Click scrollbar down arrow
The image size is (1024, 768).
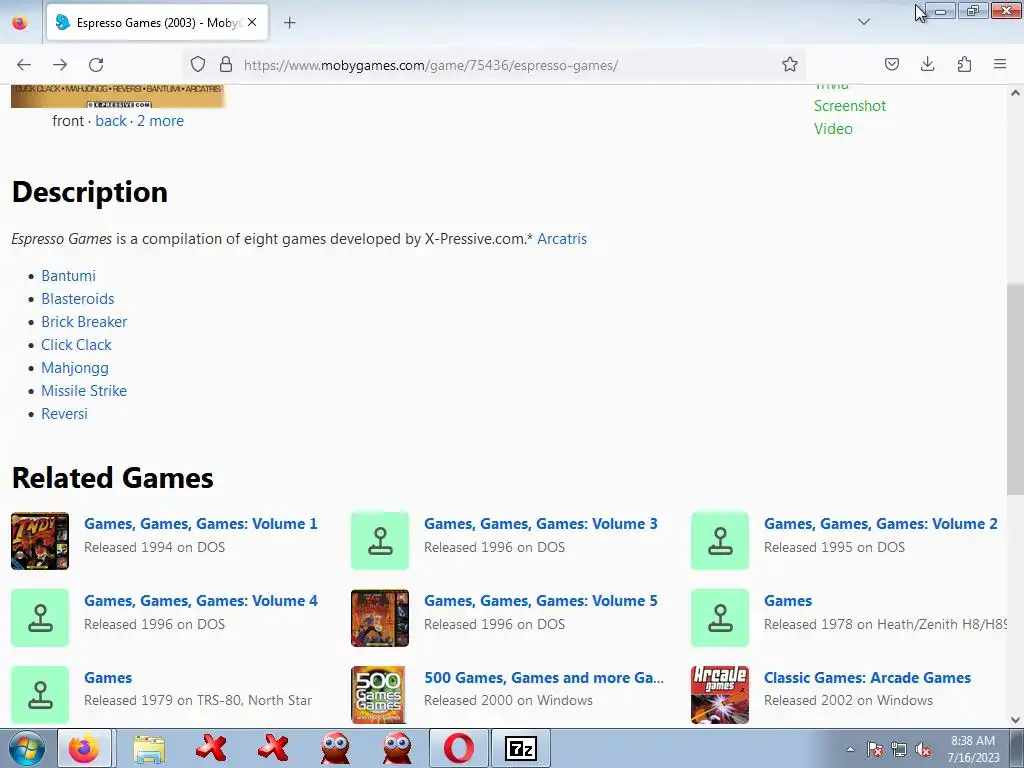[x=1015, y=720]
